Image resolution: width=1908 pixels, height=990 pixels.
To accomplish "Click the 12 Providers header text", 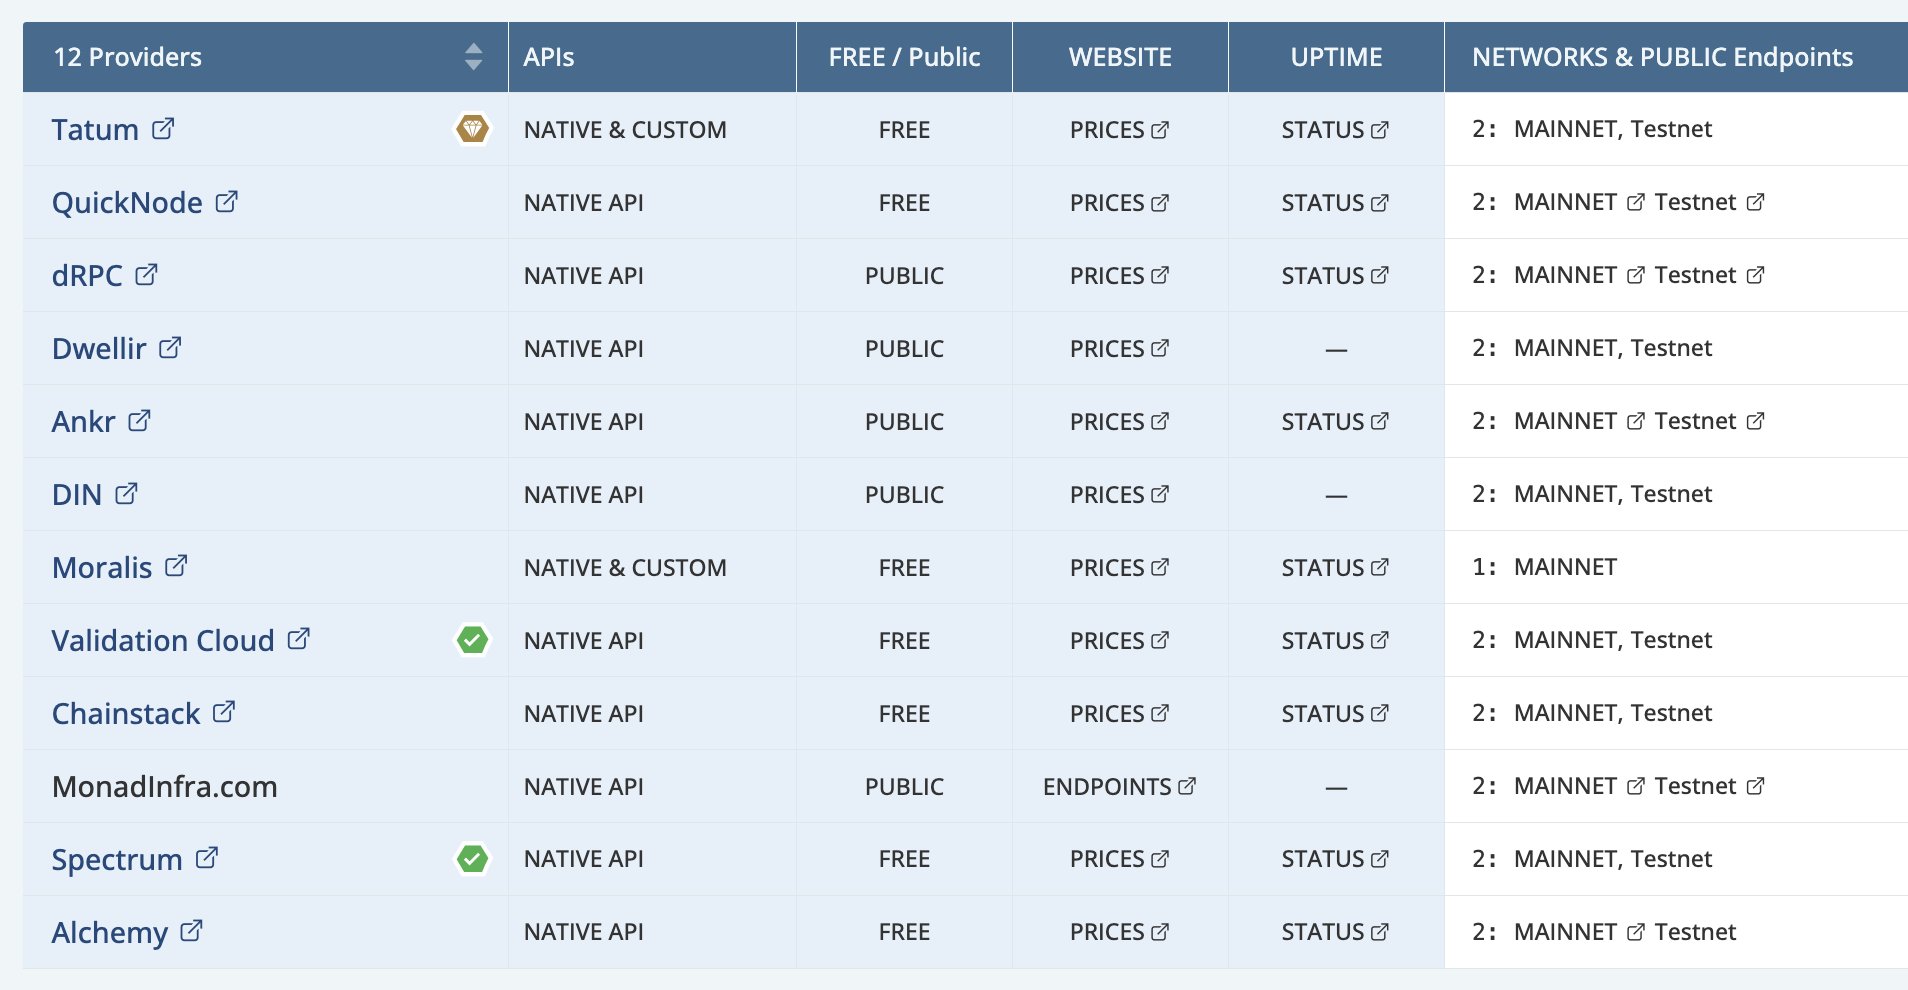I will click(128, 57).
